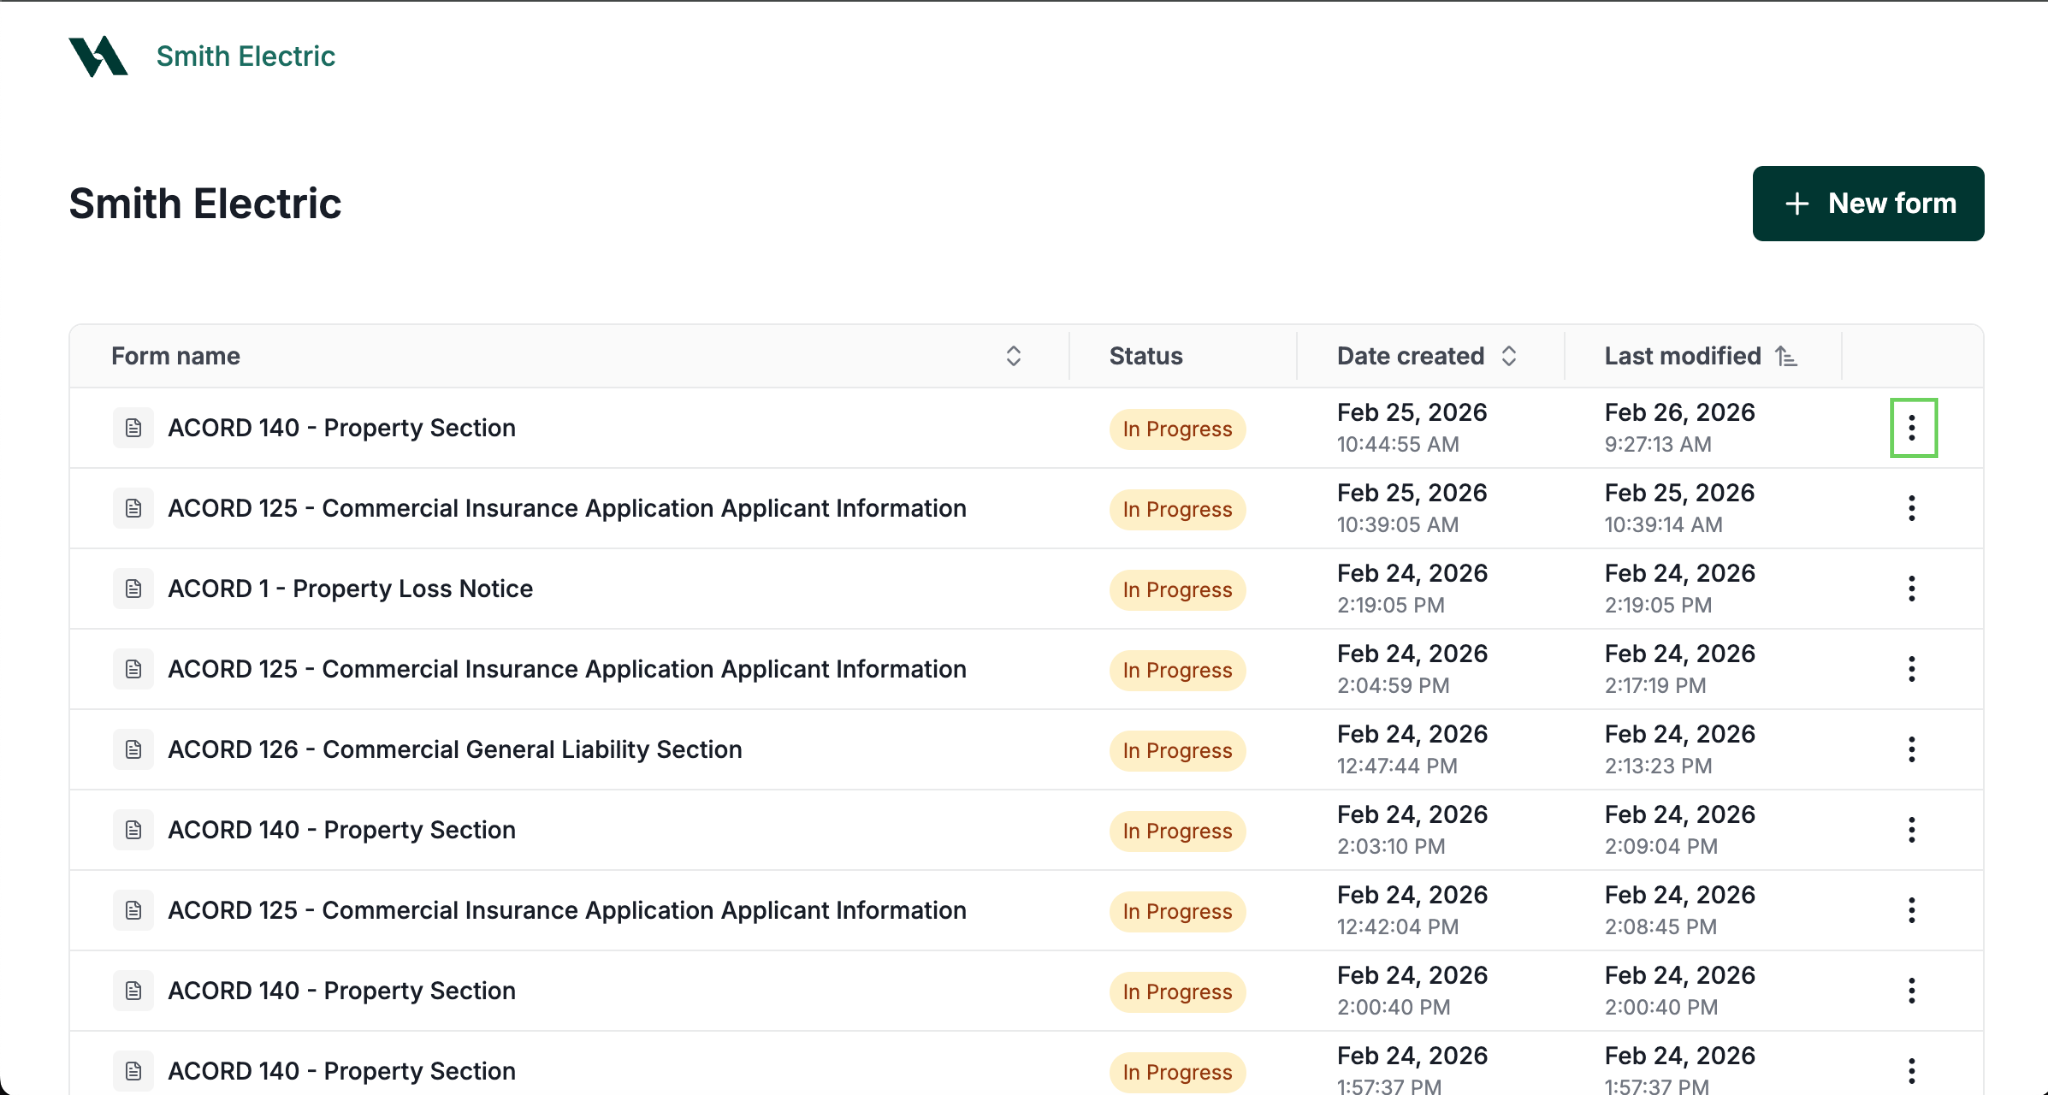Click the company logo in the header
Screen dimensions: 2048x1095
click(98, 56)
